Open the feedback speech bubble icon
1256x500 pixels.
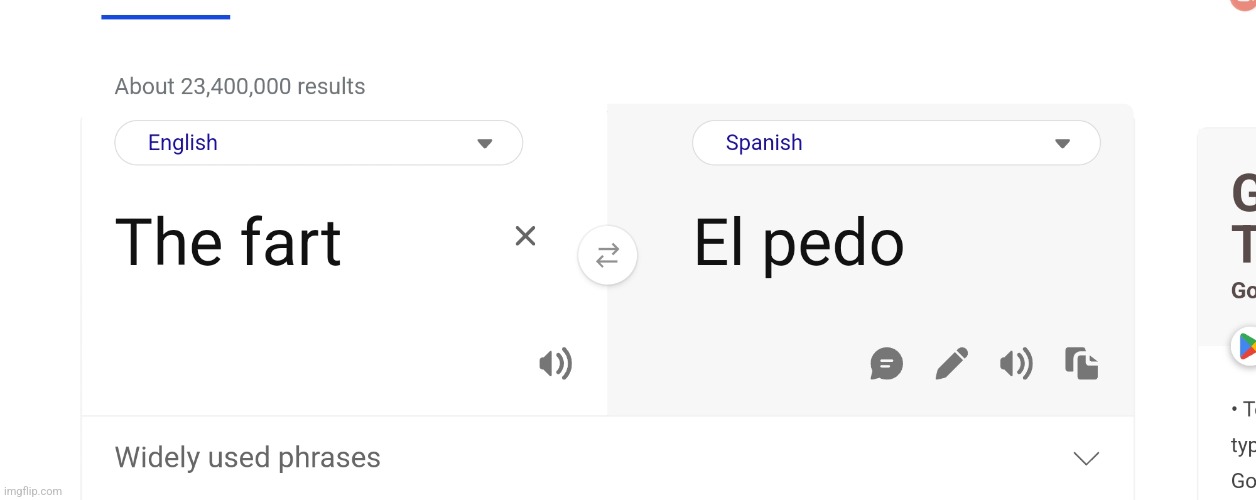point(887,364)
